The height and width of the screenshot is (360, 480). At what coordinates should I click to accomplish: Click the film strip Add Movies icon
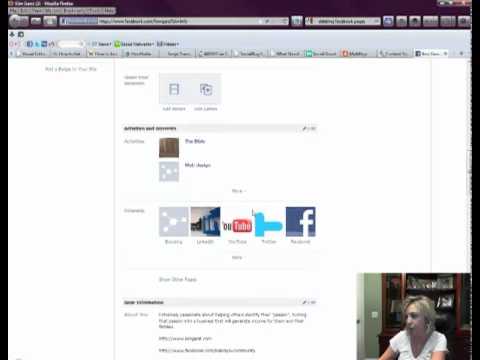tap(174, 89)
